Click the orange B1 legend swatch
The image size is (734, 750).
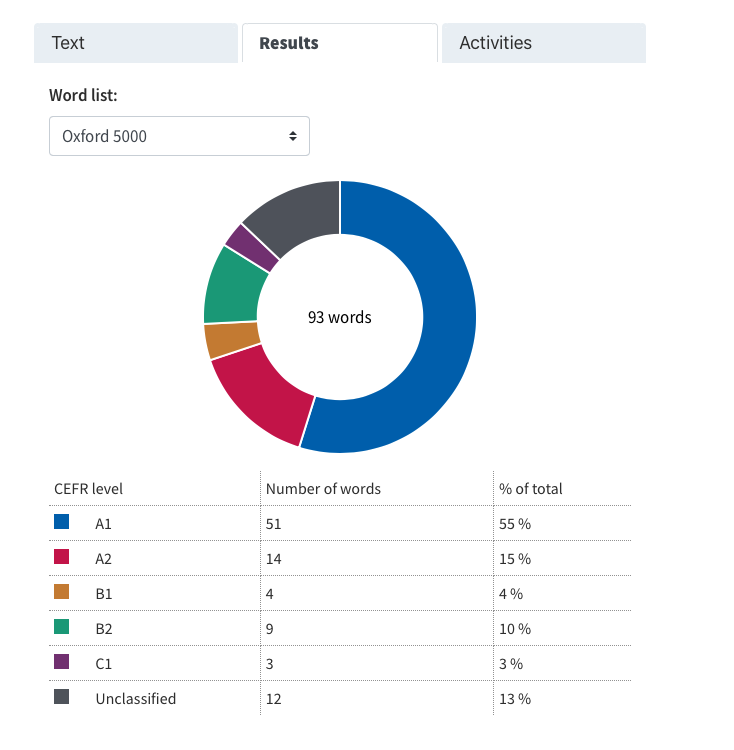coord(62,592)
